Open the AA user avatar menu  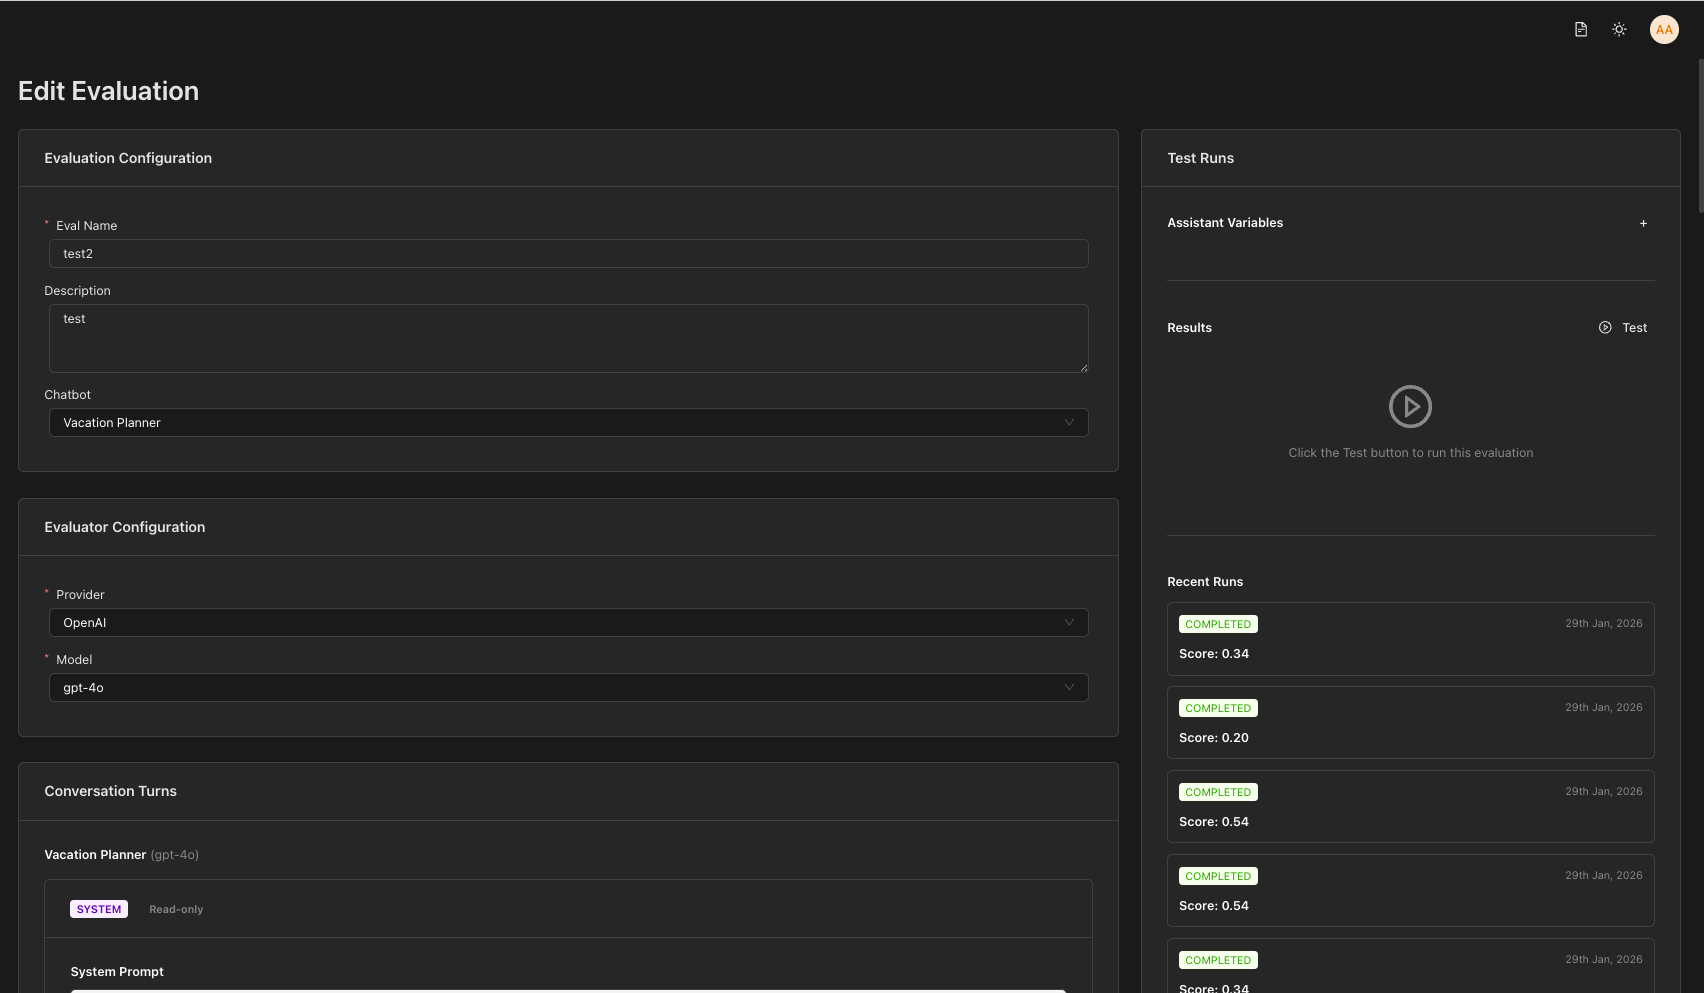click(1663, 29)
